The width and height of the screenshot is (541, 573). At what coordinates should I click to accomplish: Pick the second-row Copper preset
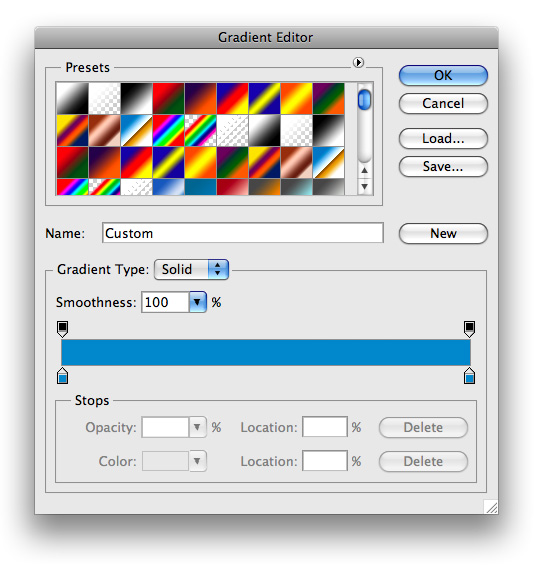[x=105, y=130]
